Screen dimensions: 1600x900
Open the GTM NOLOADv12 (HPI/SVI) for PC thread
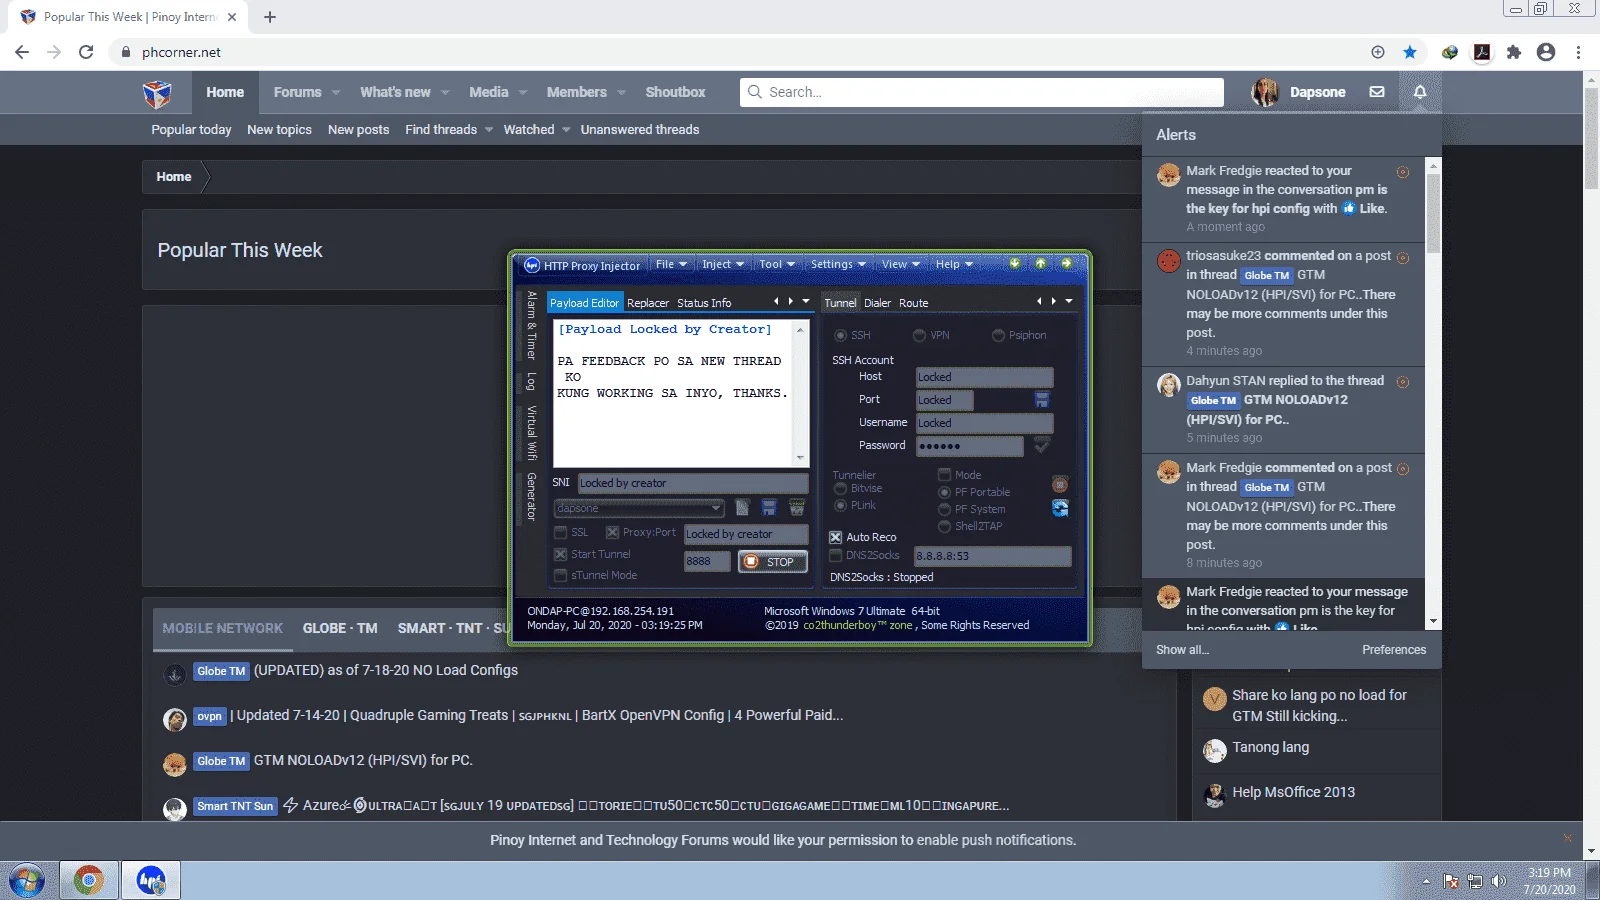[x=363, y=760]
